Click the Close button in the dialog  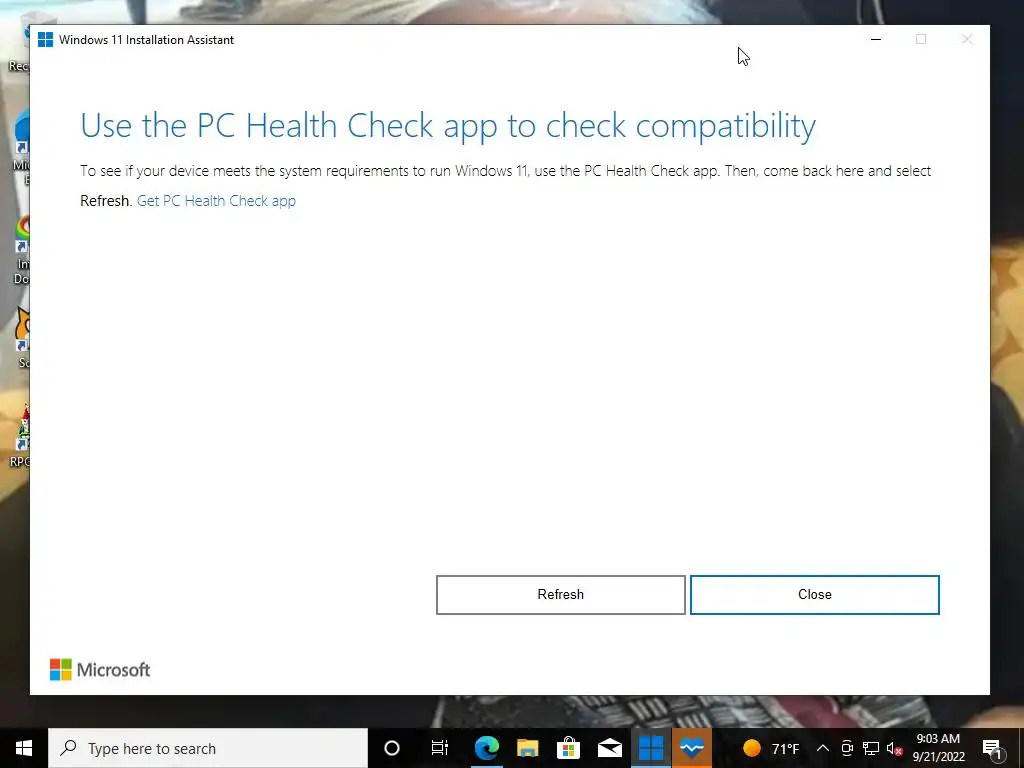pos(814,594)
